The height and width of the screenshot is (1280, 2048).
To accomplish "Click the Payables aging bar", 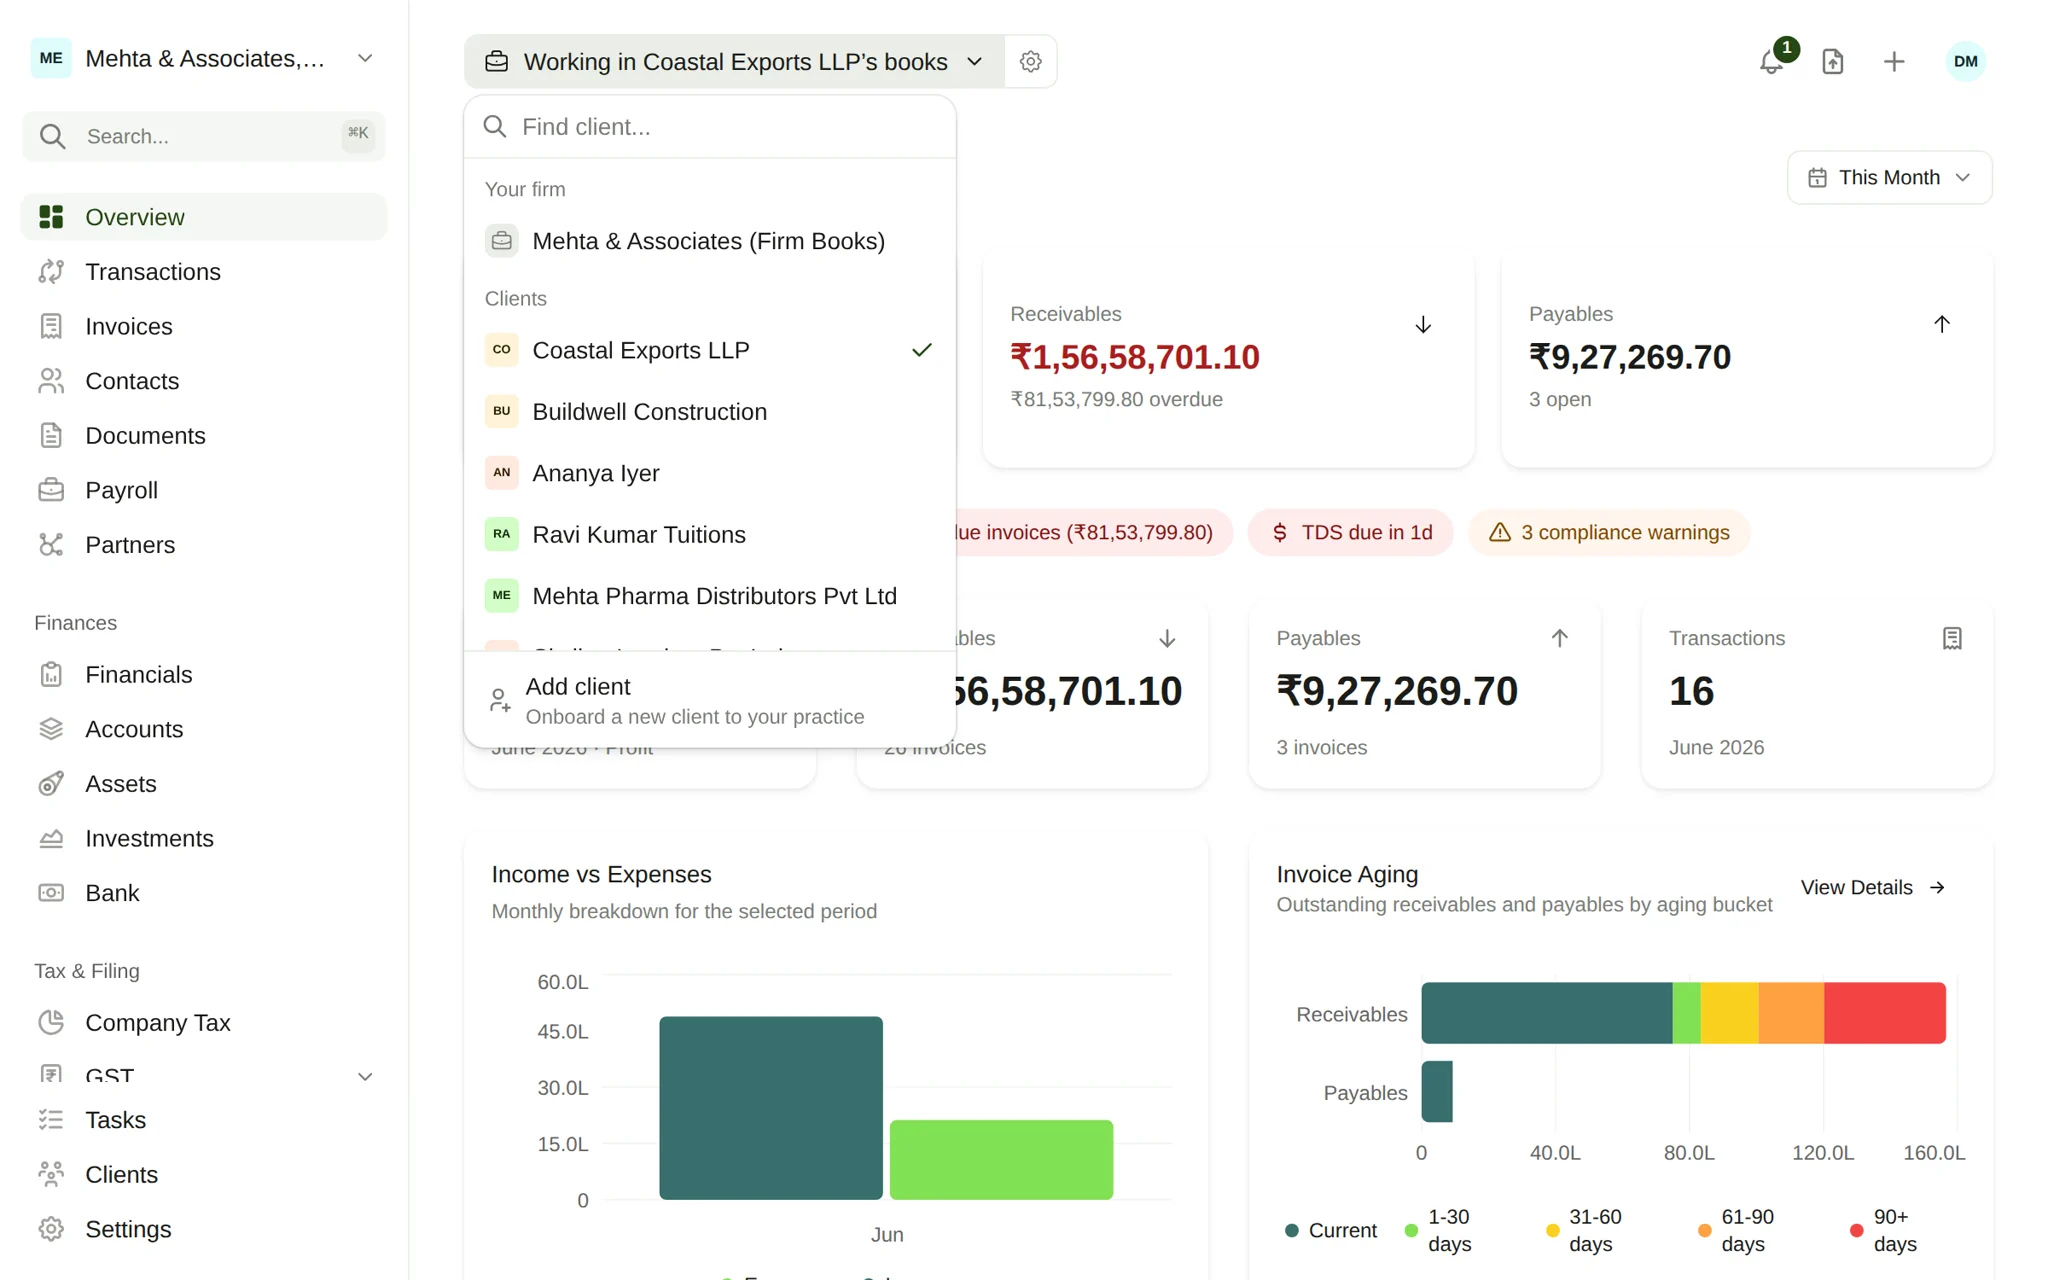I will click(1437, 1092).
